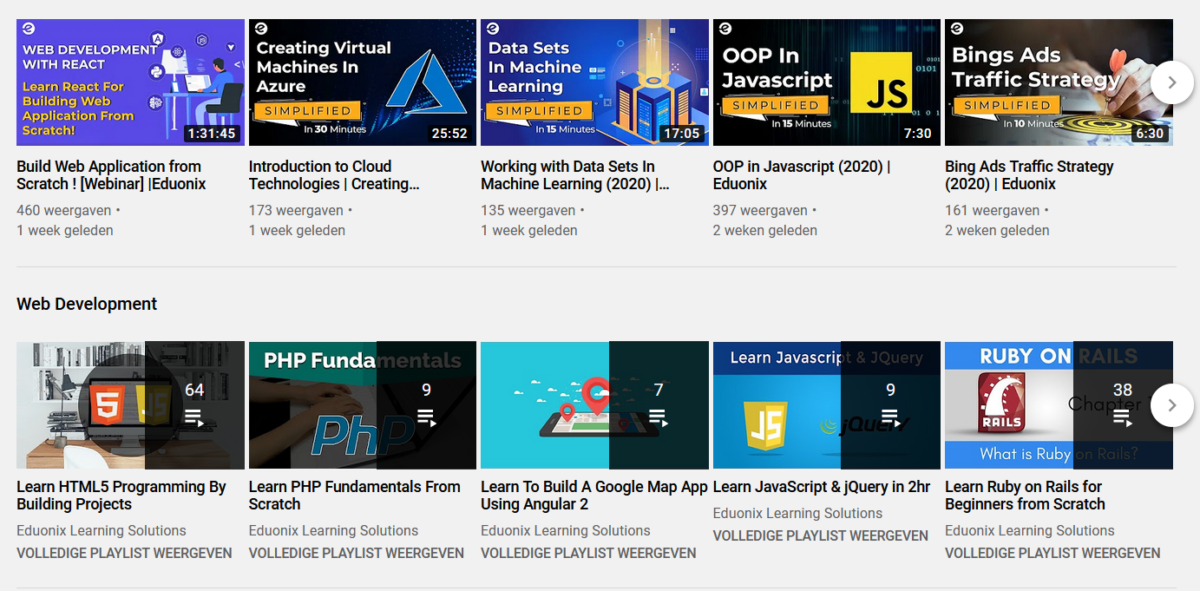Click the playlist icon on PHP Fundamentals thumbnail
The width and height of the screenshot is (1200, 591).
tap(426, 417)
